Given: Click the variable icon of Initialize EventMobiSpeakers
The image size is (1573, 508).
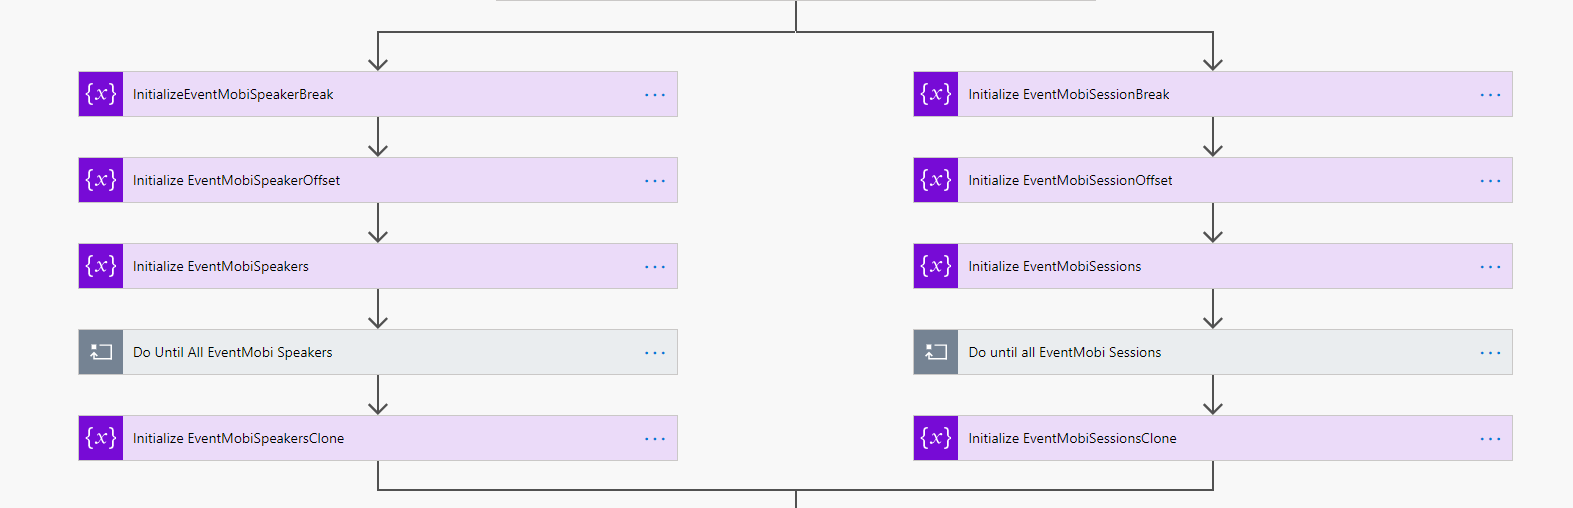Looking at the screenshot, I should 101,266.
